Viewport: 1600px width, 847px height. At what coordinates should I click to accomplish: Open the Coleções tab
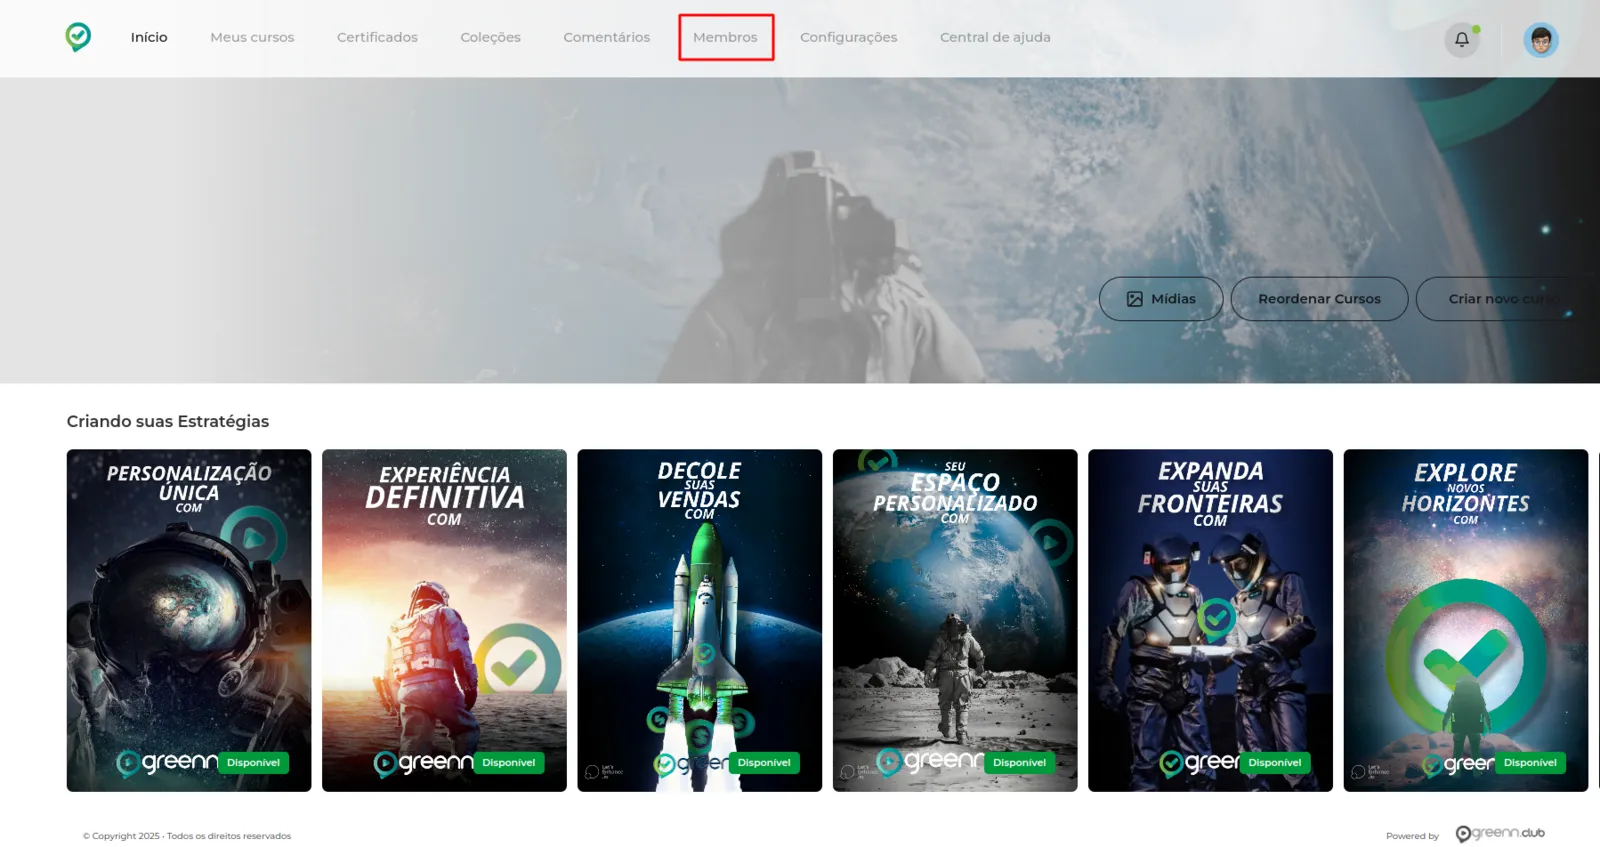(490, 37)
